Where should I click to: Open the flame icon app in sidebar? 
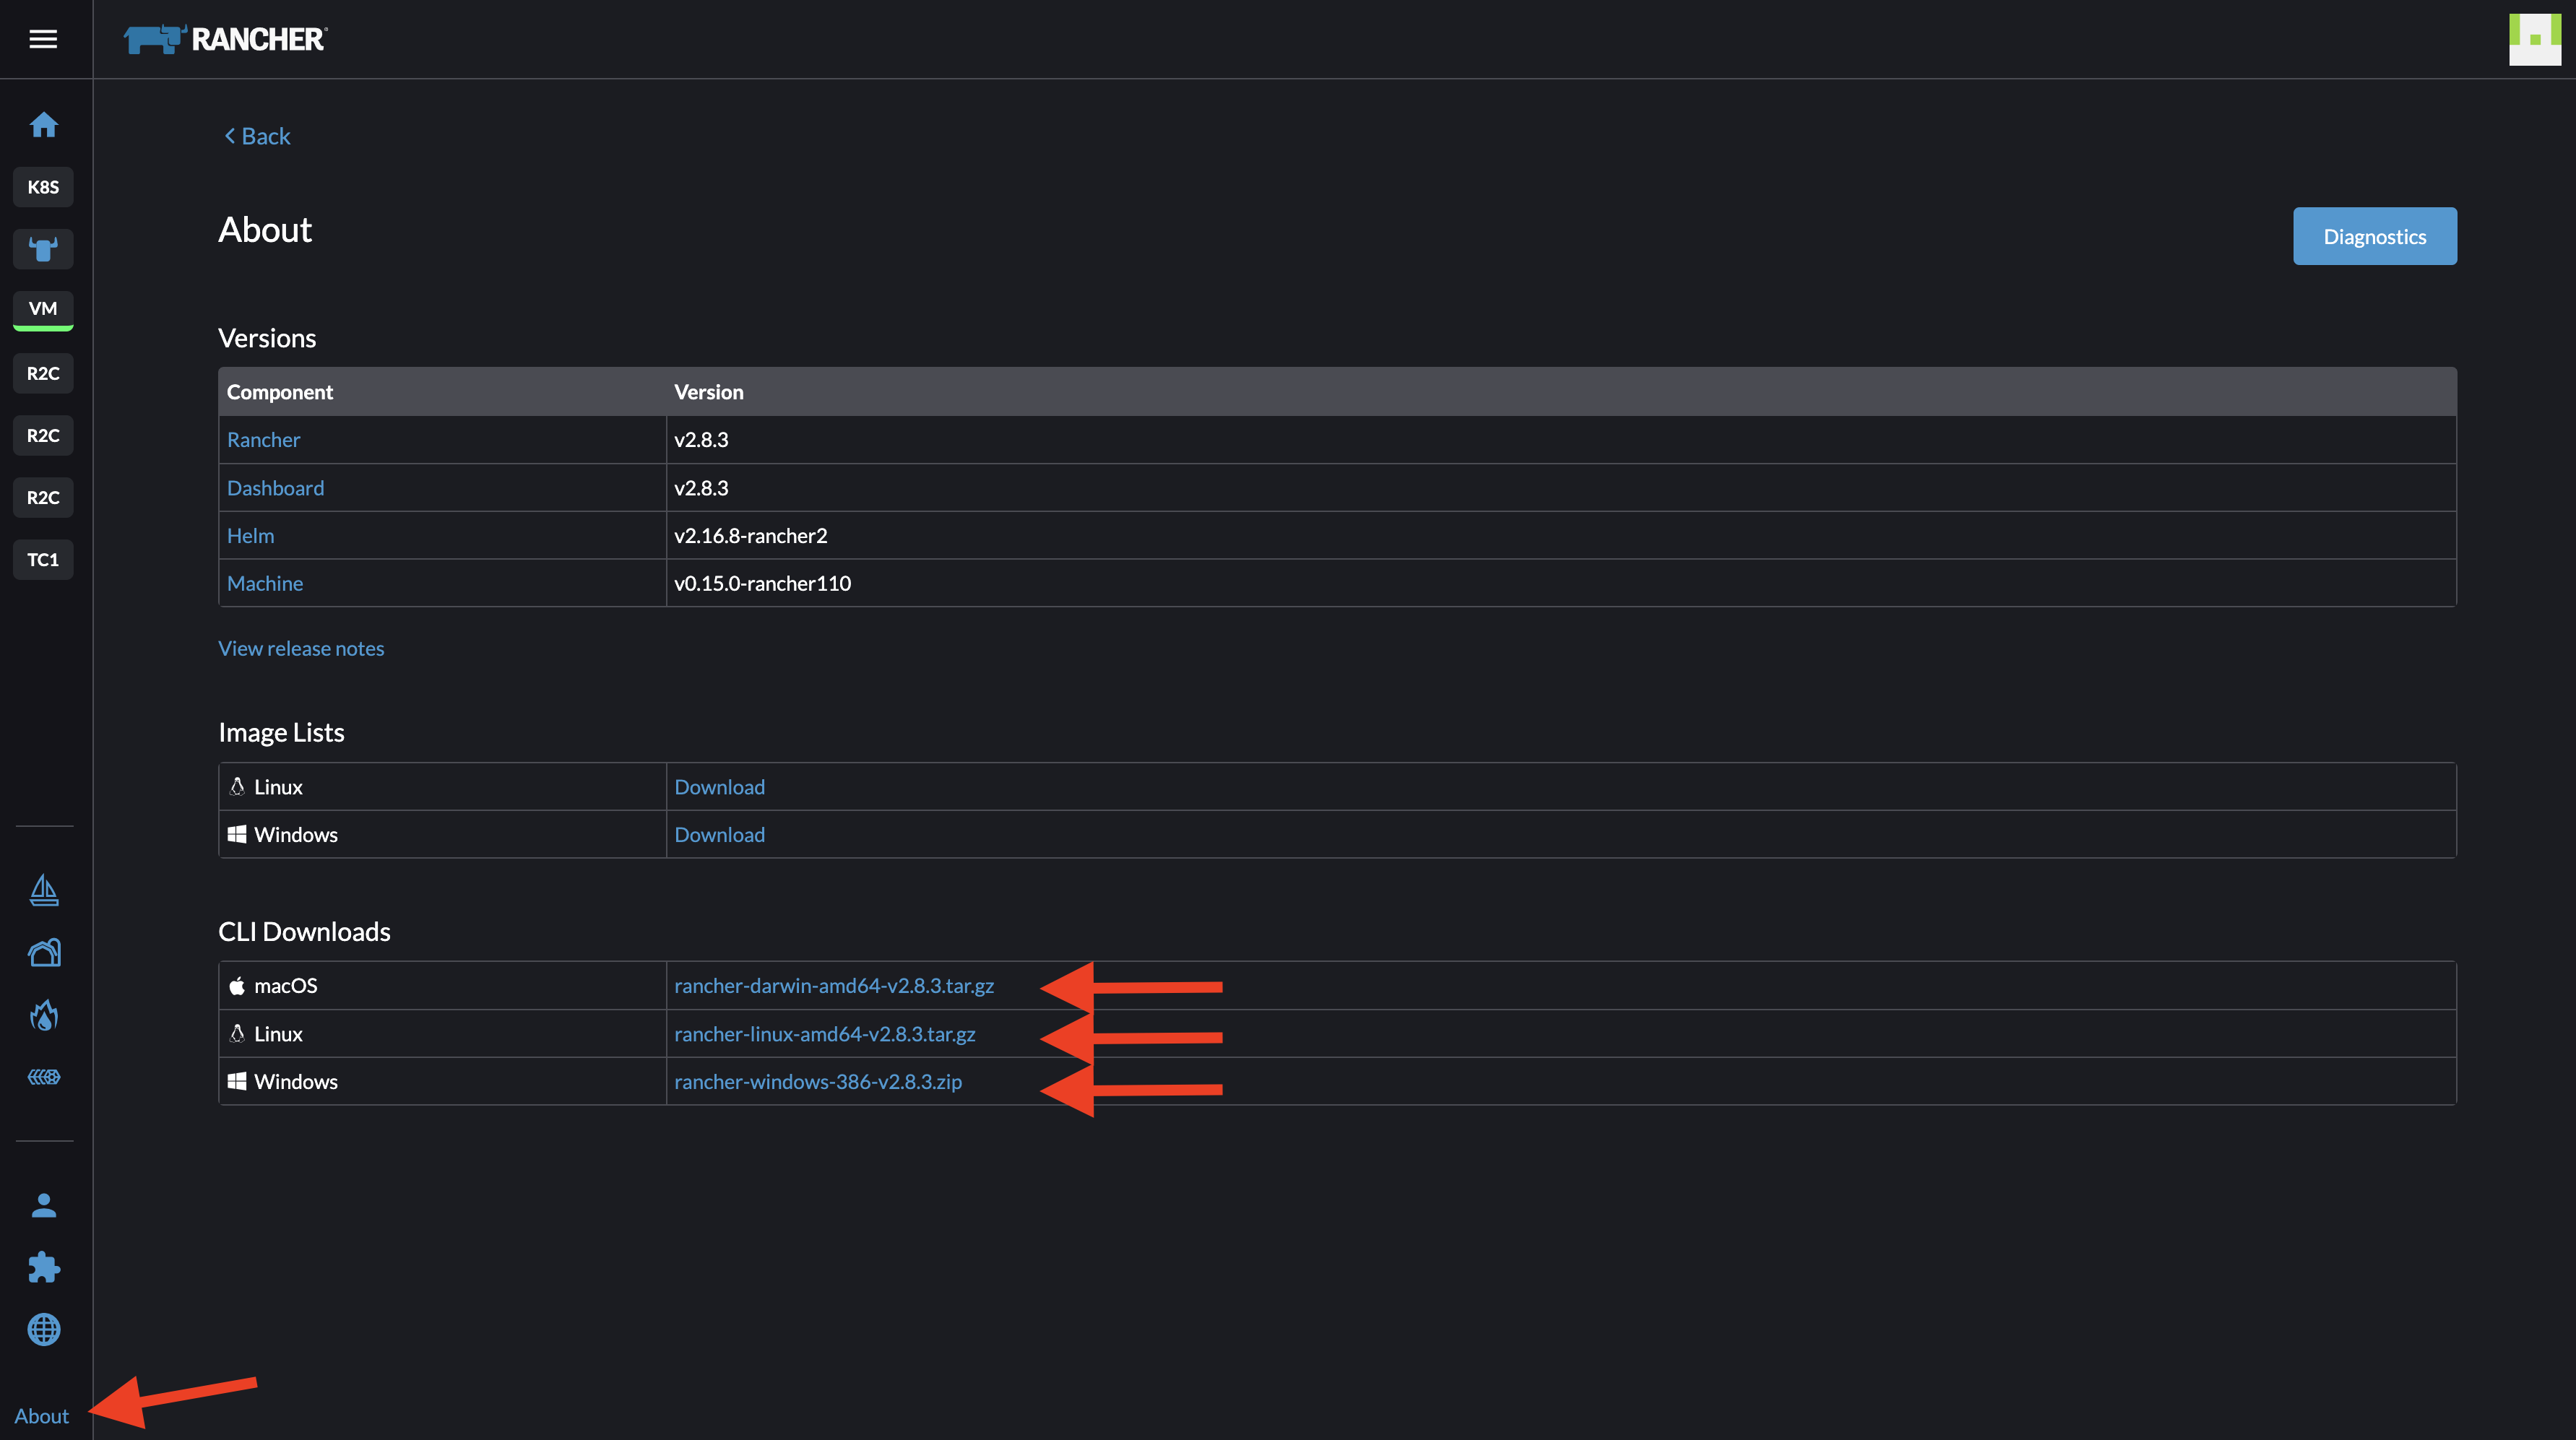(43, 1016)
